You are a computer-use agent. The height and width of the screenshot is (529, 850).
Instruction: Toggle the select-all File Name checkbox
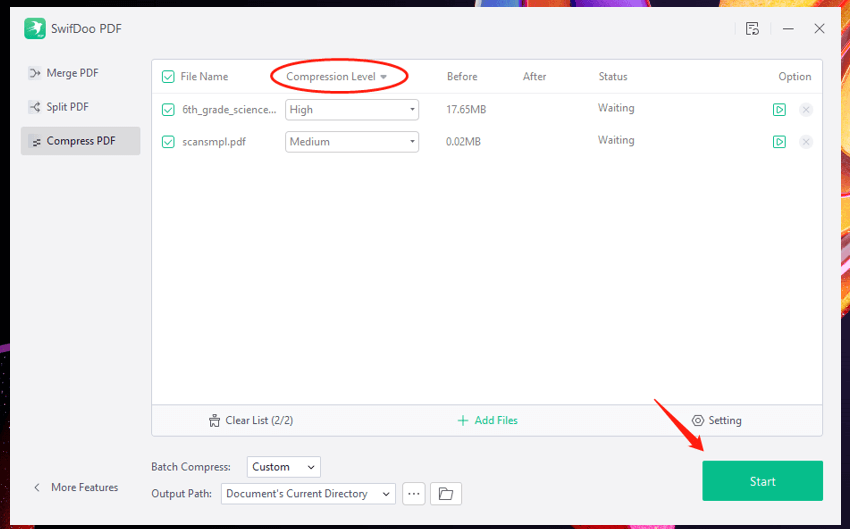[168, 76]
